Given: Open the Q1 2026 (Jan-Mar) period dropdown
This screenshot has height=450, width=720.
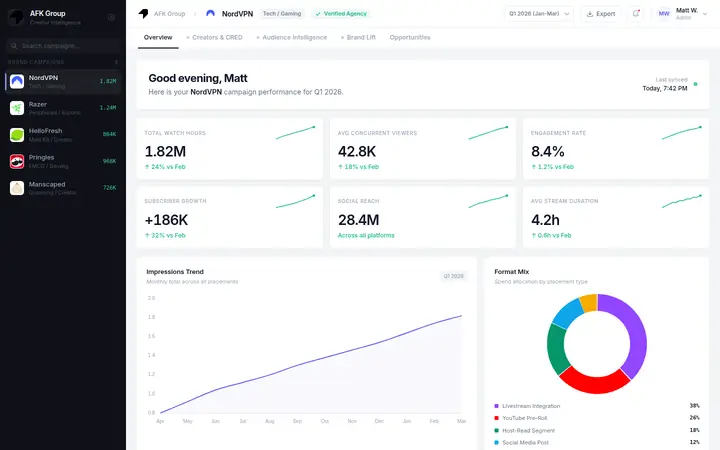Looking at the screenshot, I should coord(539,14).
